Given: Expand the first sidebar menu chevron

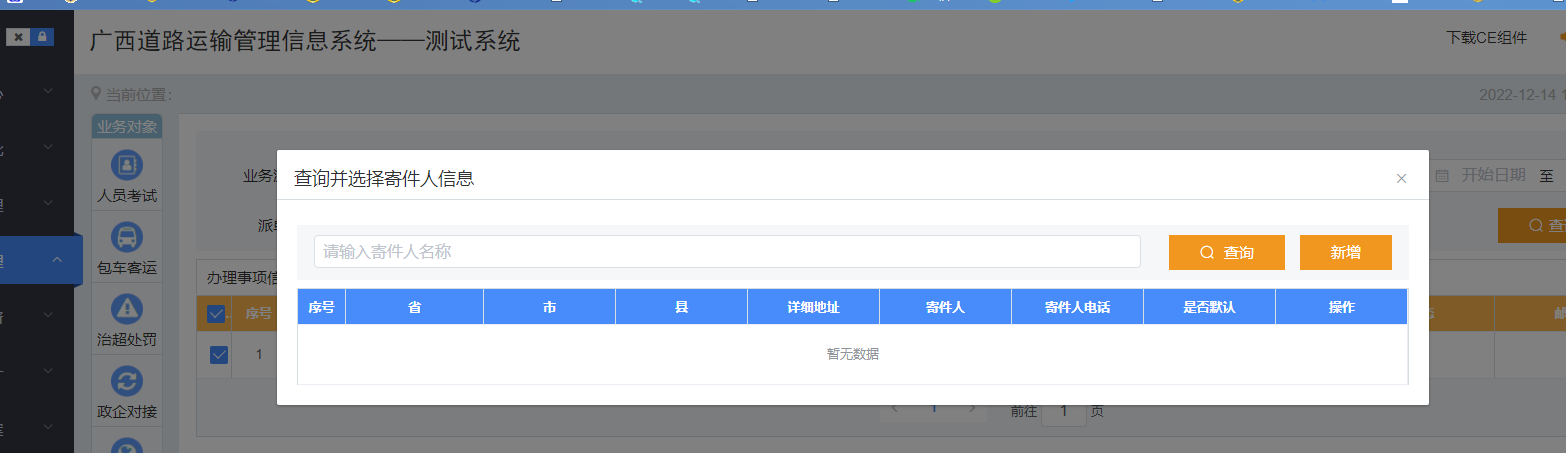Looking at the screenshot, I should pos(48,92).
